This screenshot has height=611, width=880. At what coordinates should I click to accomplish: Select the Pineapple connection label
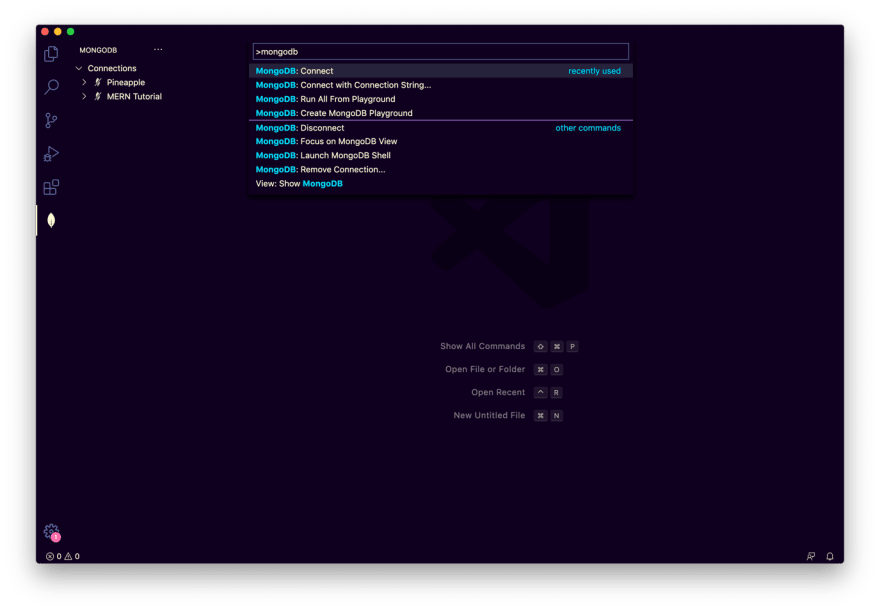[126, 82]
